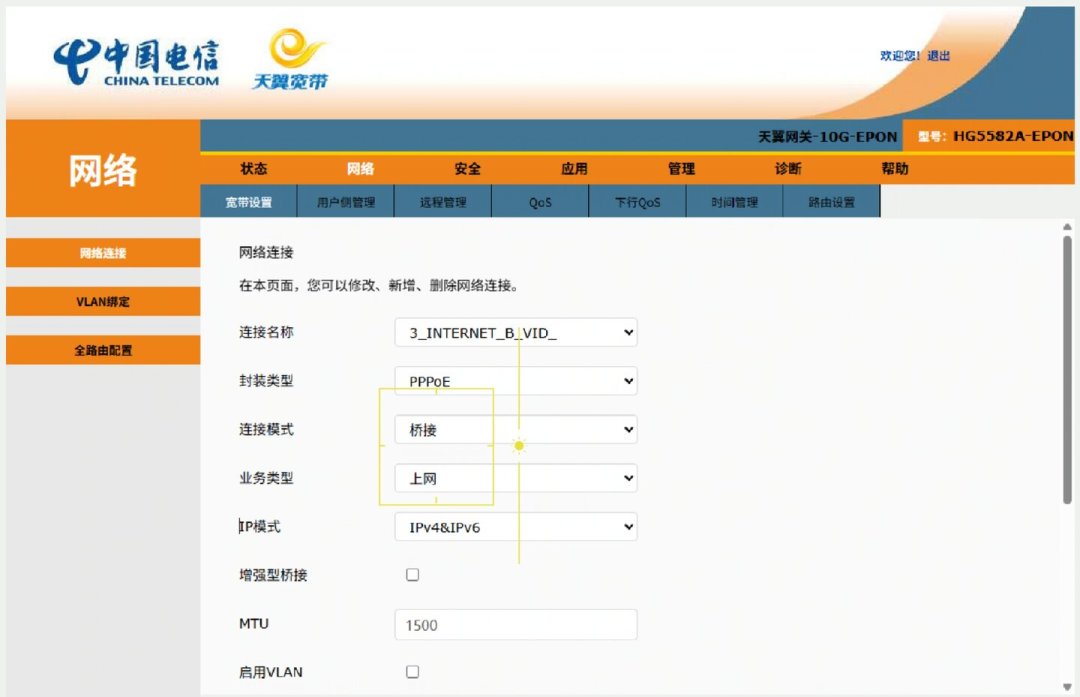Screen dimensions: 1080x697
Task: Open the 帮助 main menu
Action: tap(895, 169)
